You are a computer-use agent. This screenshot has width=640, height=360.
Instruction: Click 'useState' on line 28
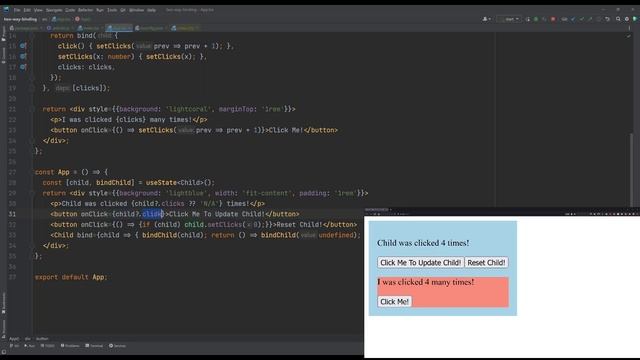[x=161, y=182]
